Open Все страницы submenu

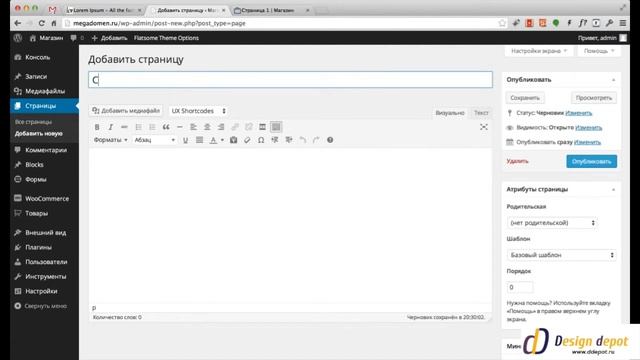pyautogui.click(x=33, y=122)
